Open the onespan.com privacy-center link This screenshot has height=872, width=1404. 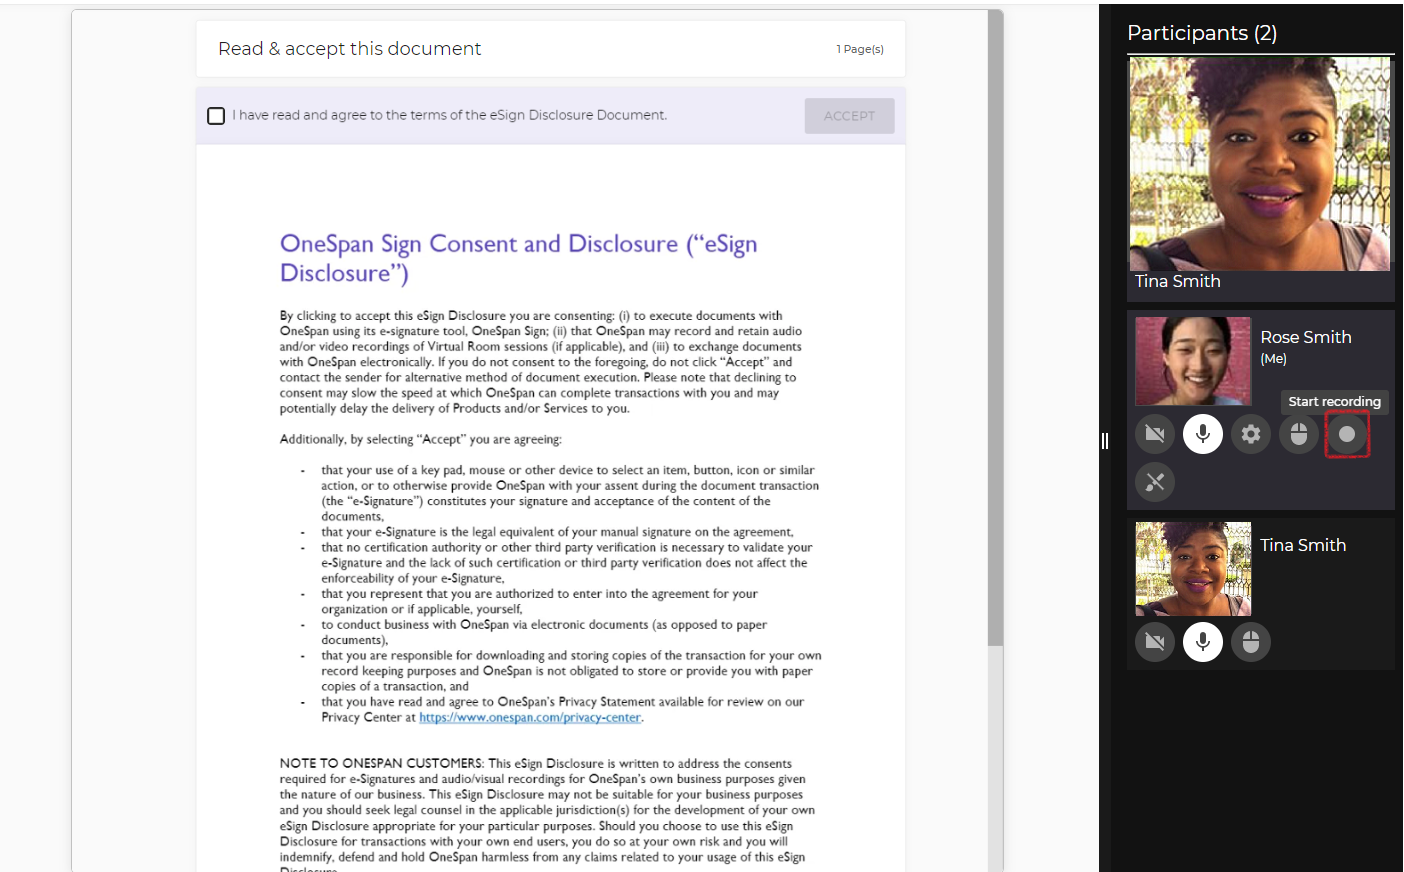click(530, 718)
